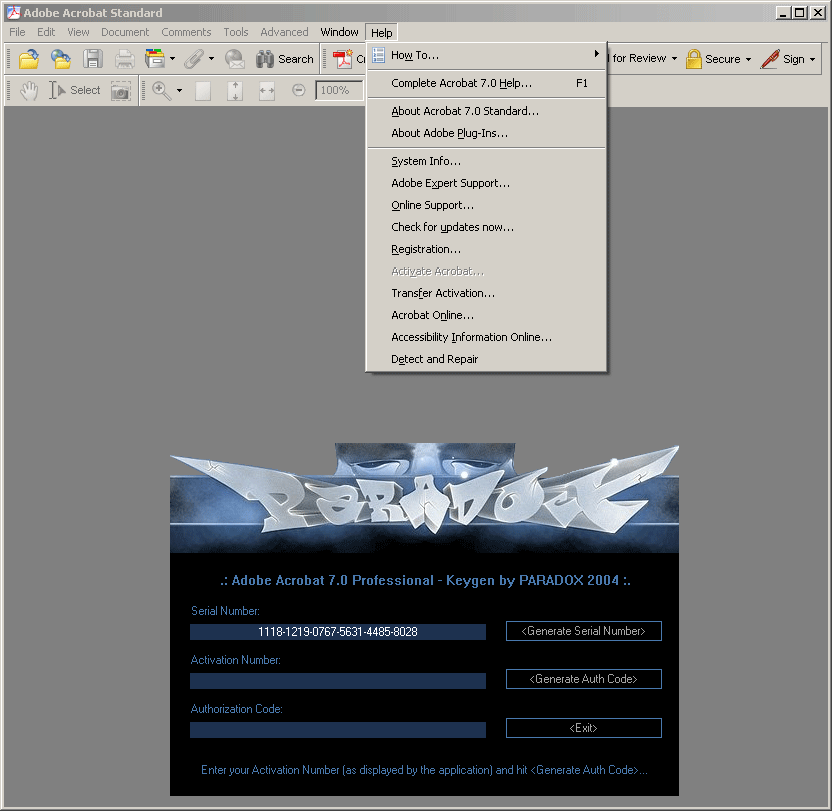Click the Print toolbar icon

[x=125, y=59]
